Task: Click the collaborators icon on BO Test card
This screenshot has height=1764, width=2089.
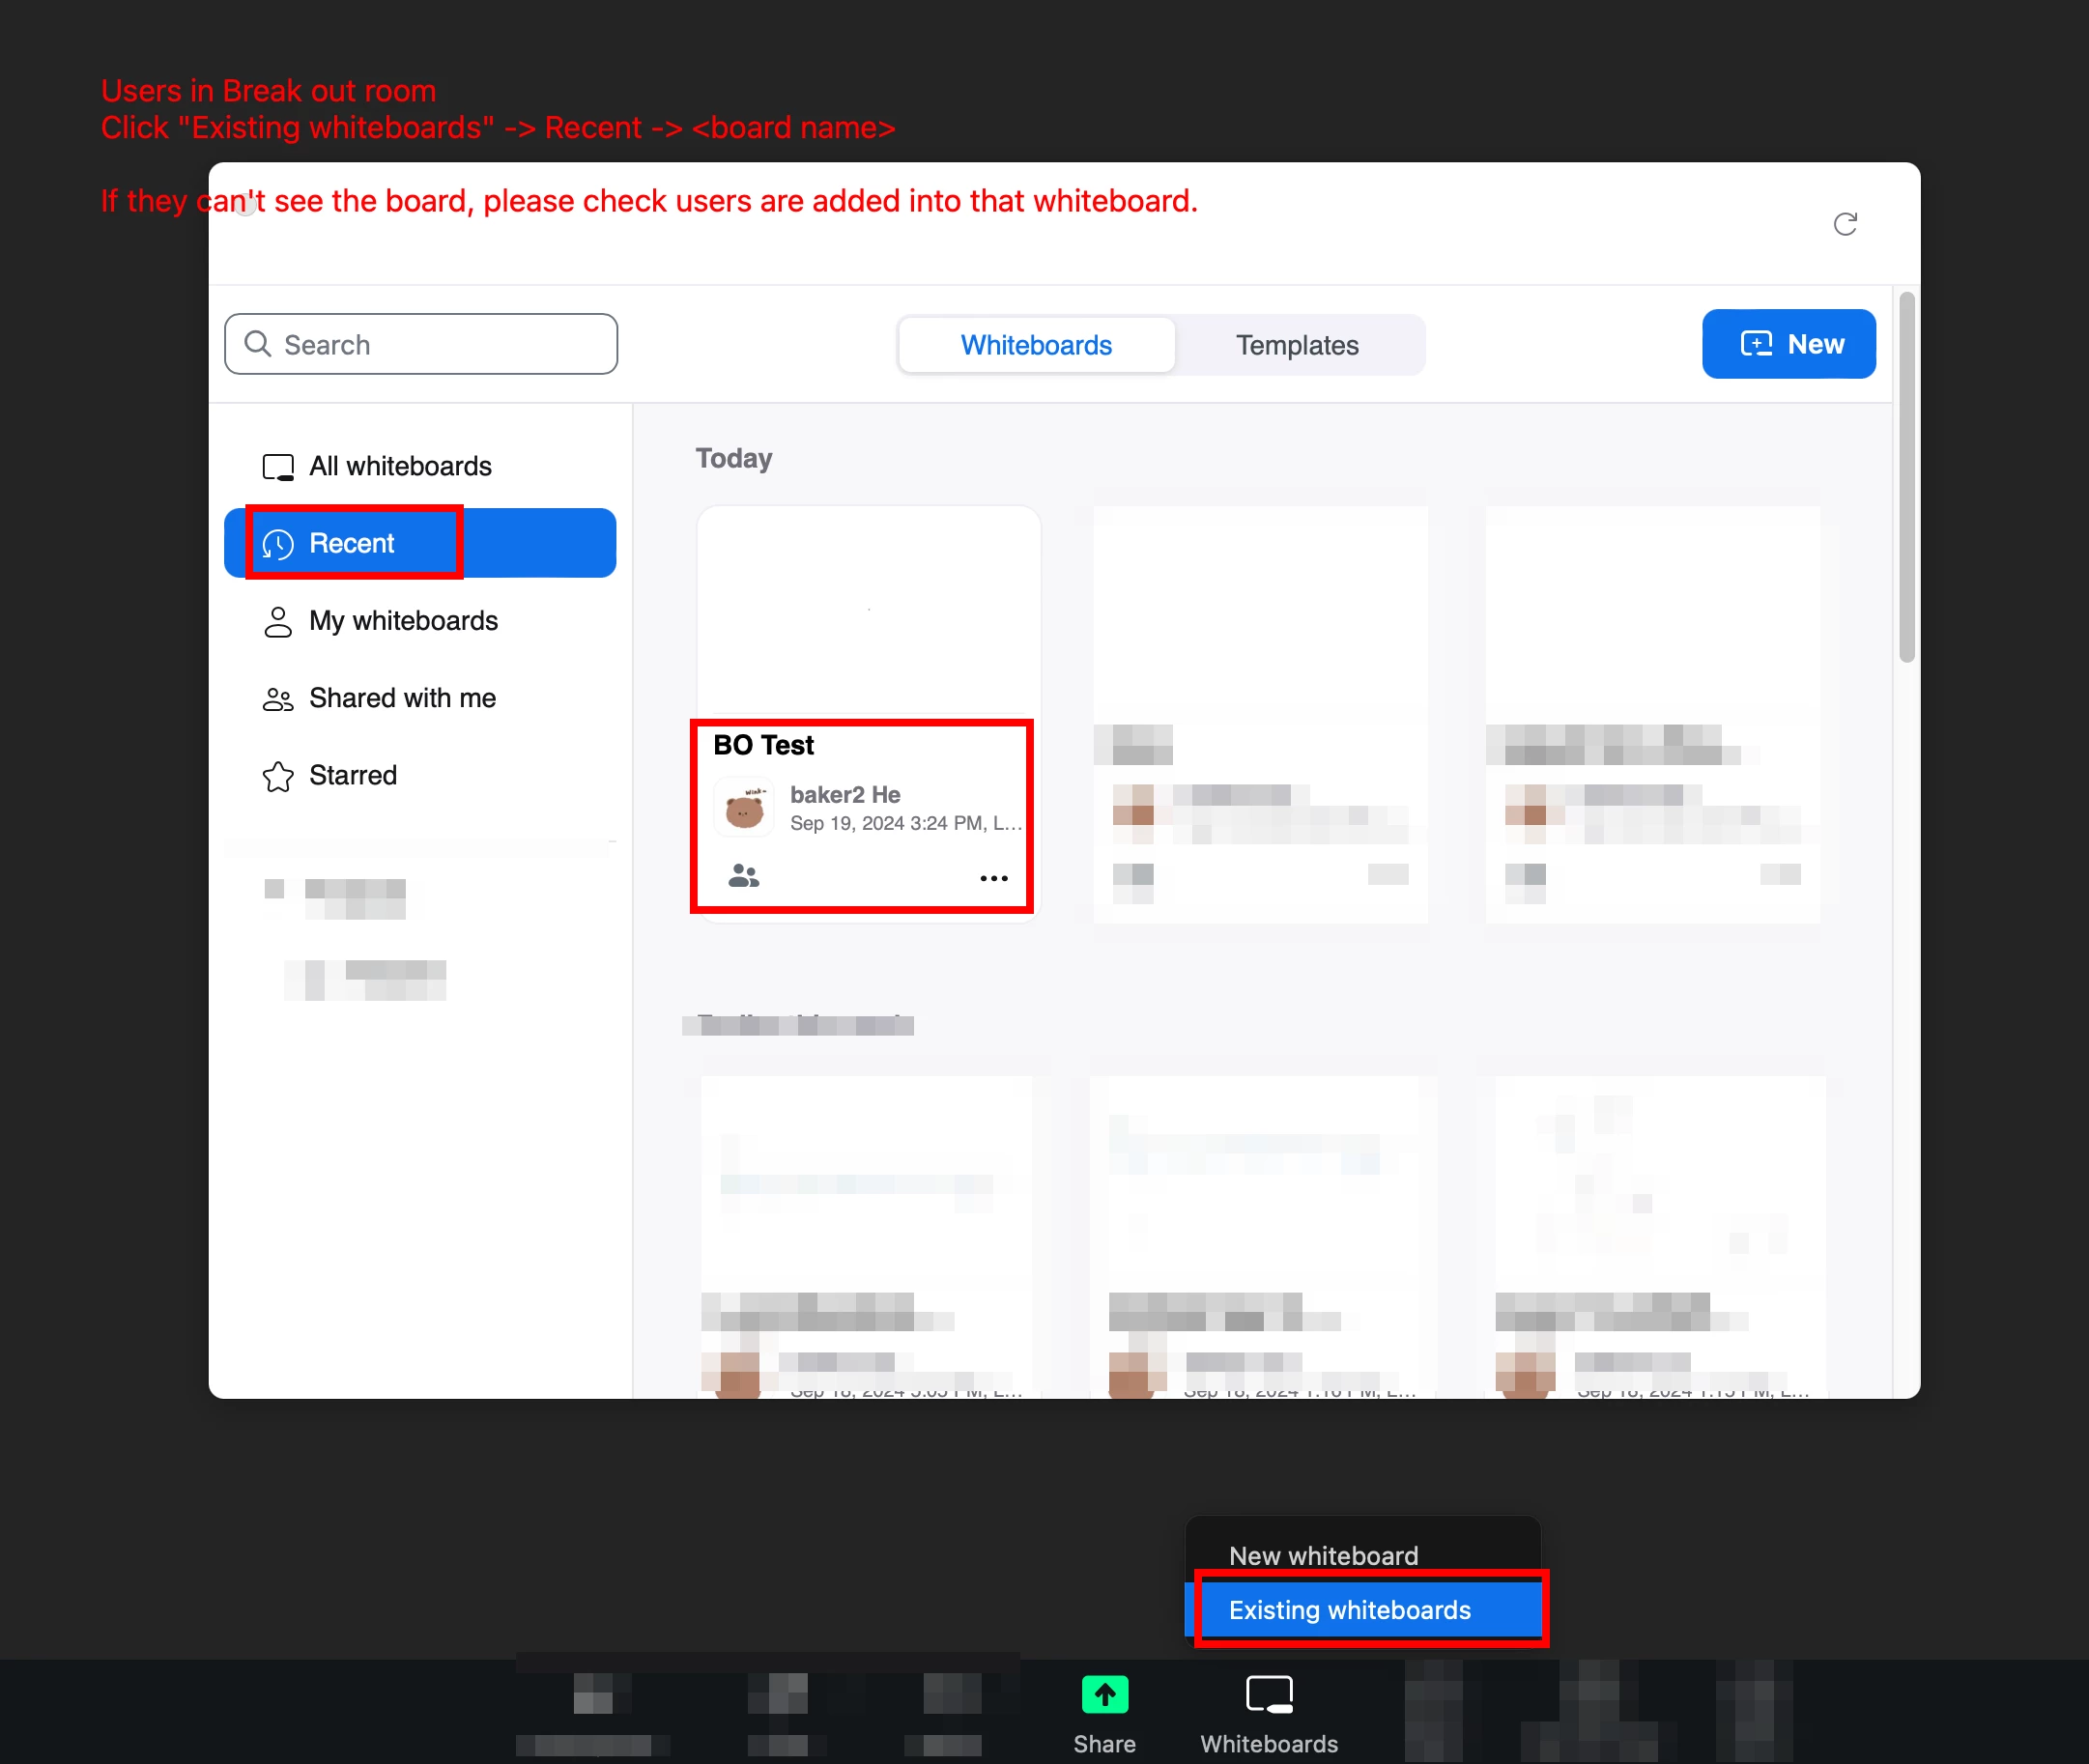Action: 743,876
